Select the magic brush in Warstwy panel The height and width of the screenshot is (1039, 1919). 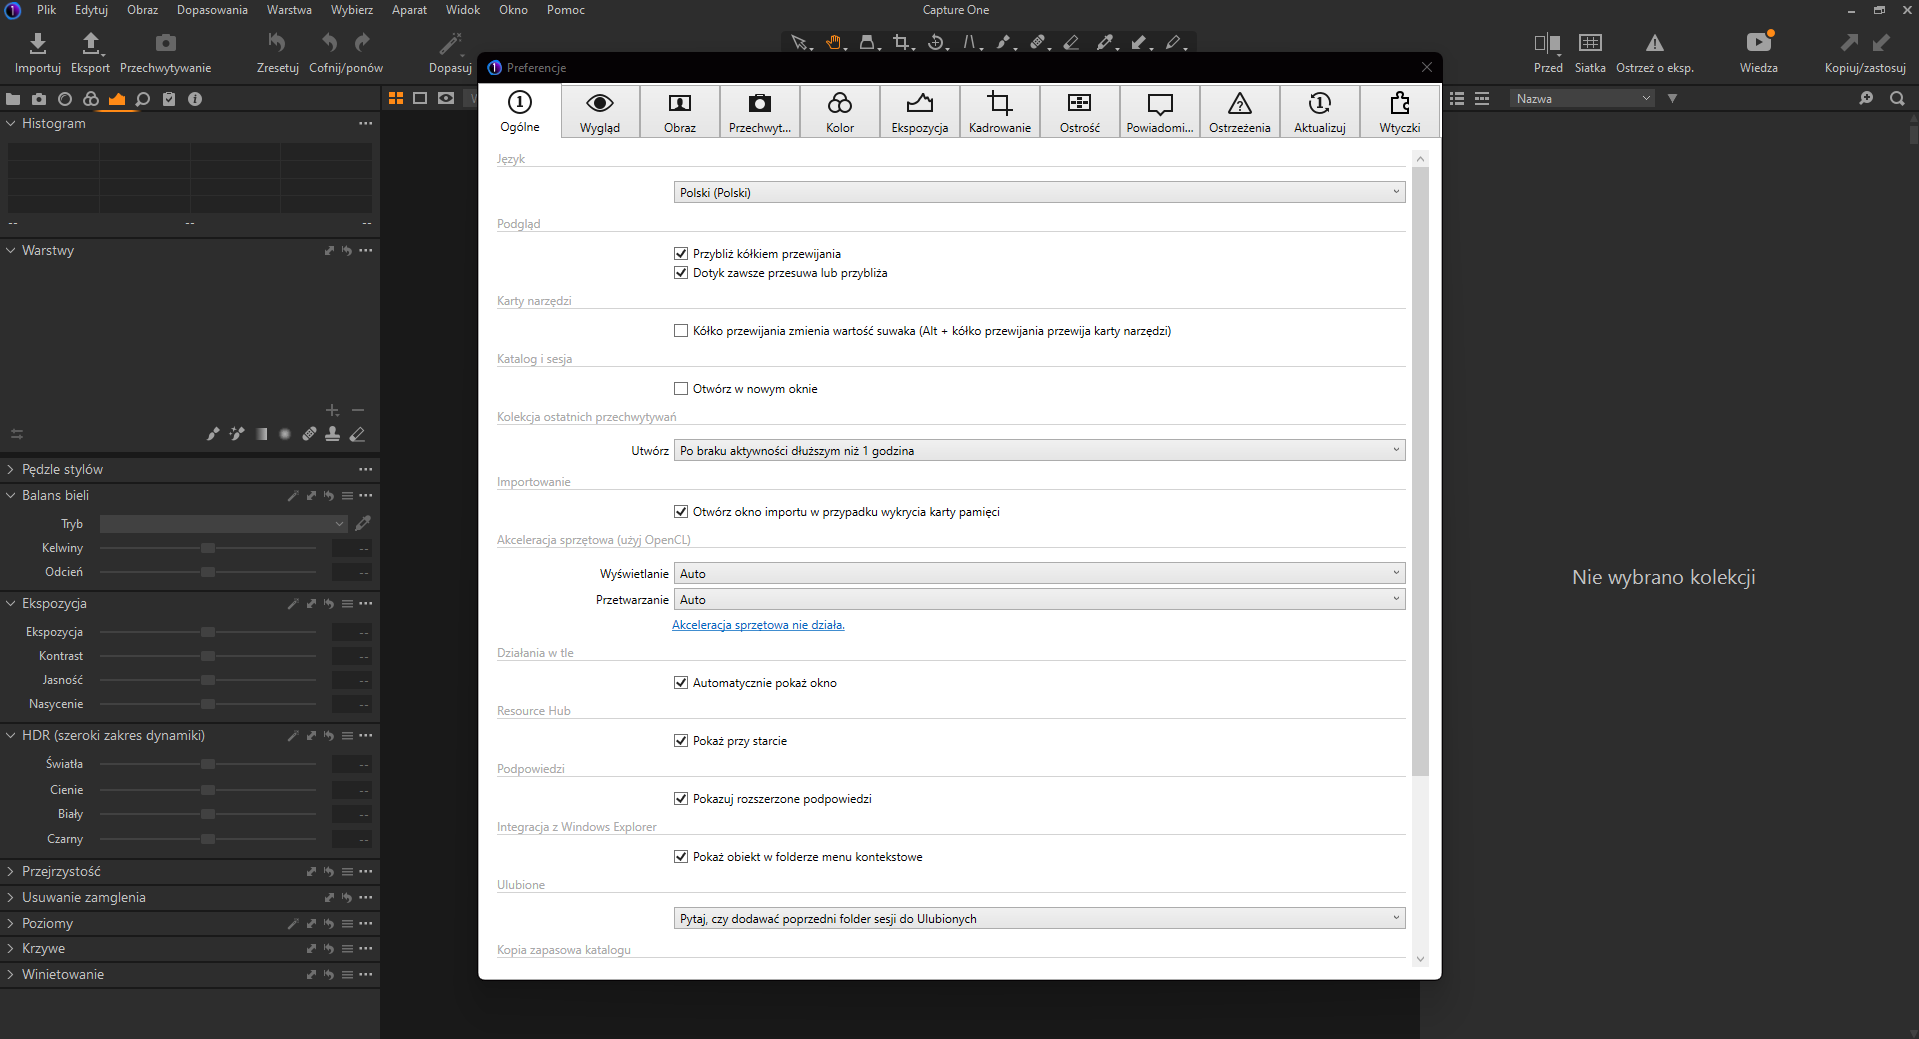237,434
